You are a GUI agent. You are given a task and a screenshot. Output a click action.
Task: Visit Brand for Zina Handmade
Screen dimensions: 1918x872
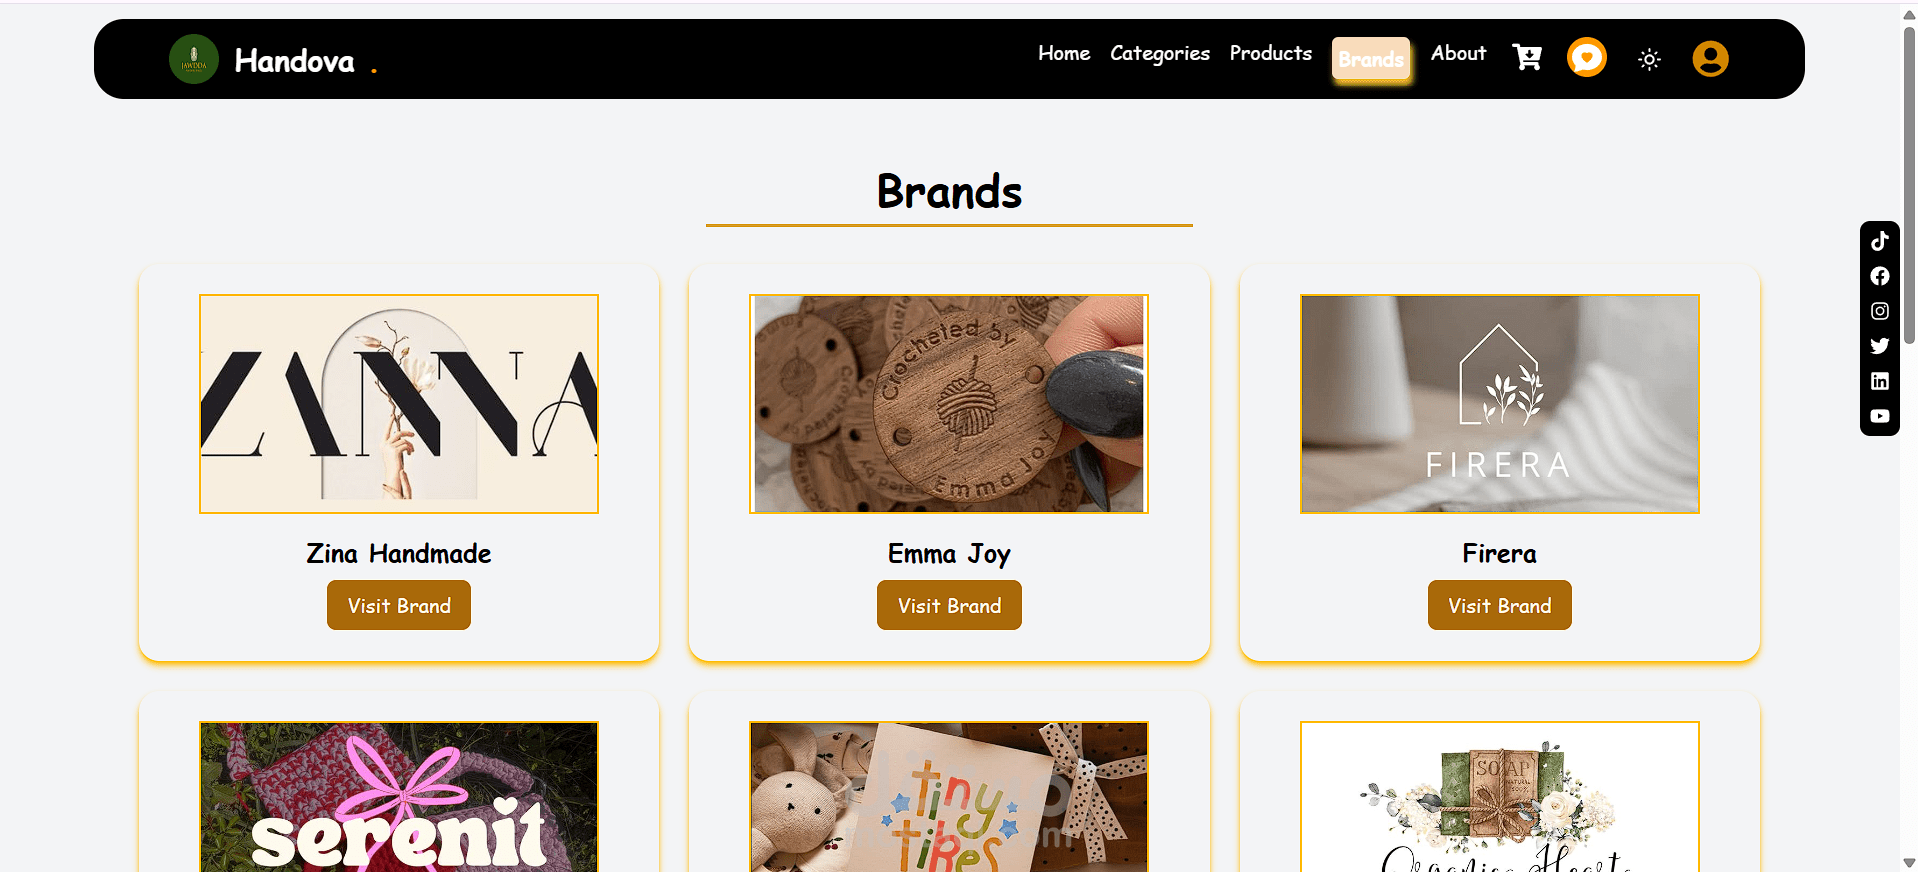click(x=399, y=605)
